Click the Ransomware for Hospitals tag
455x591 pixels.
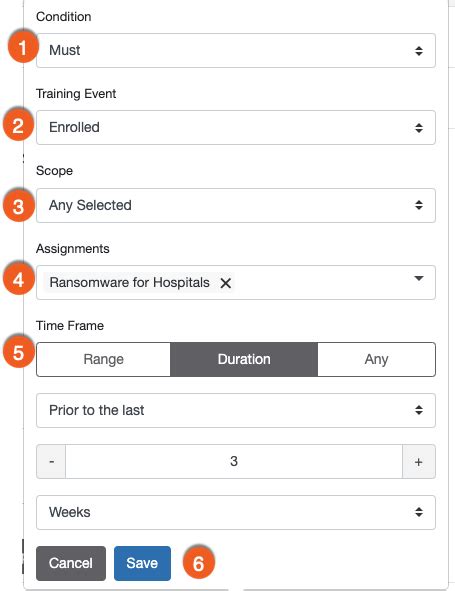(x=130, y=283)
